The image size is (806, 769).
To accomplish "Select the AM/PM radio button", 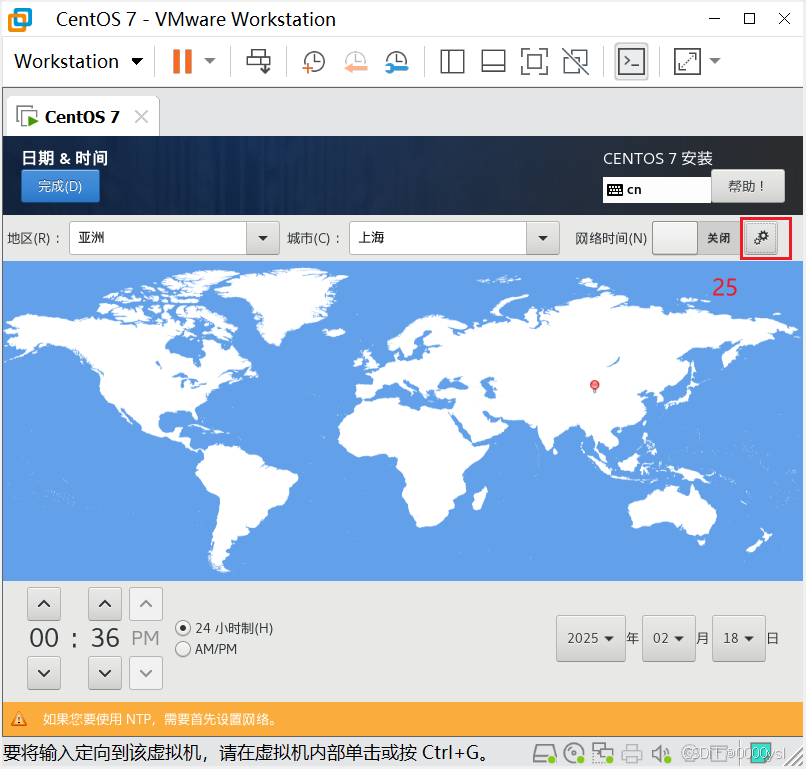I will tap(183, 649).
